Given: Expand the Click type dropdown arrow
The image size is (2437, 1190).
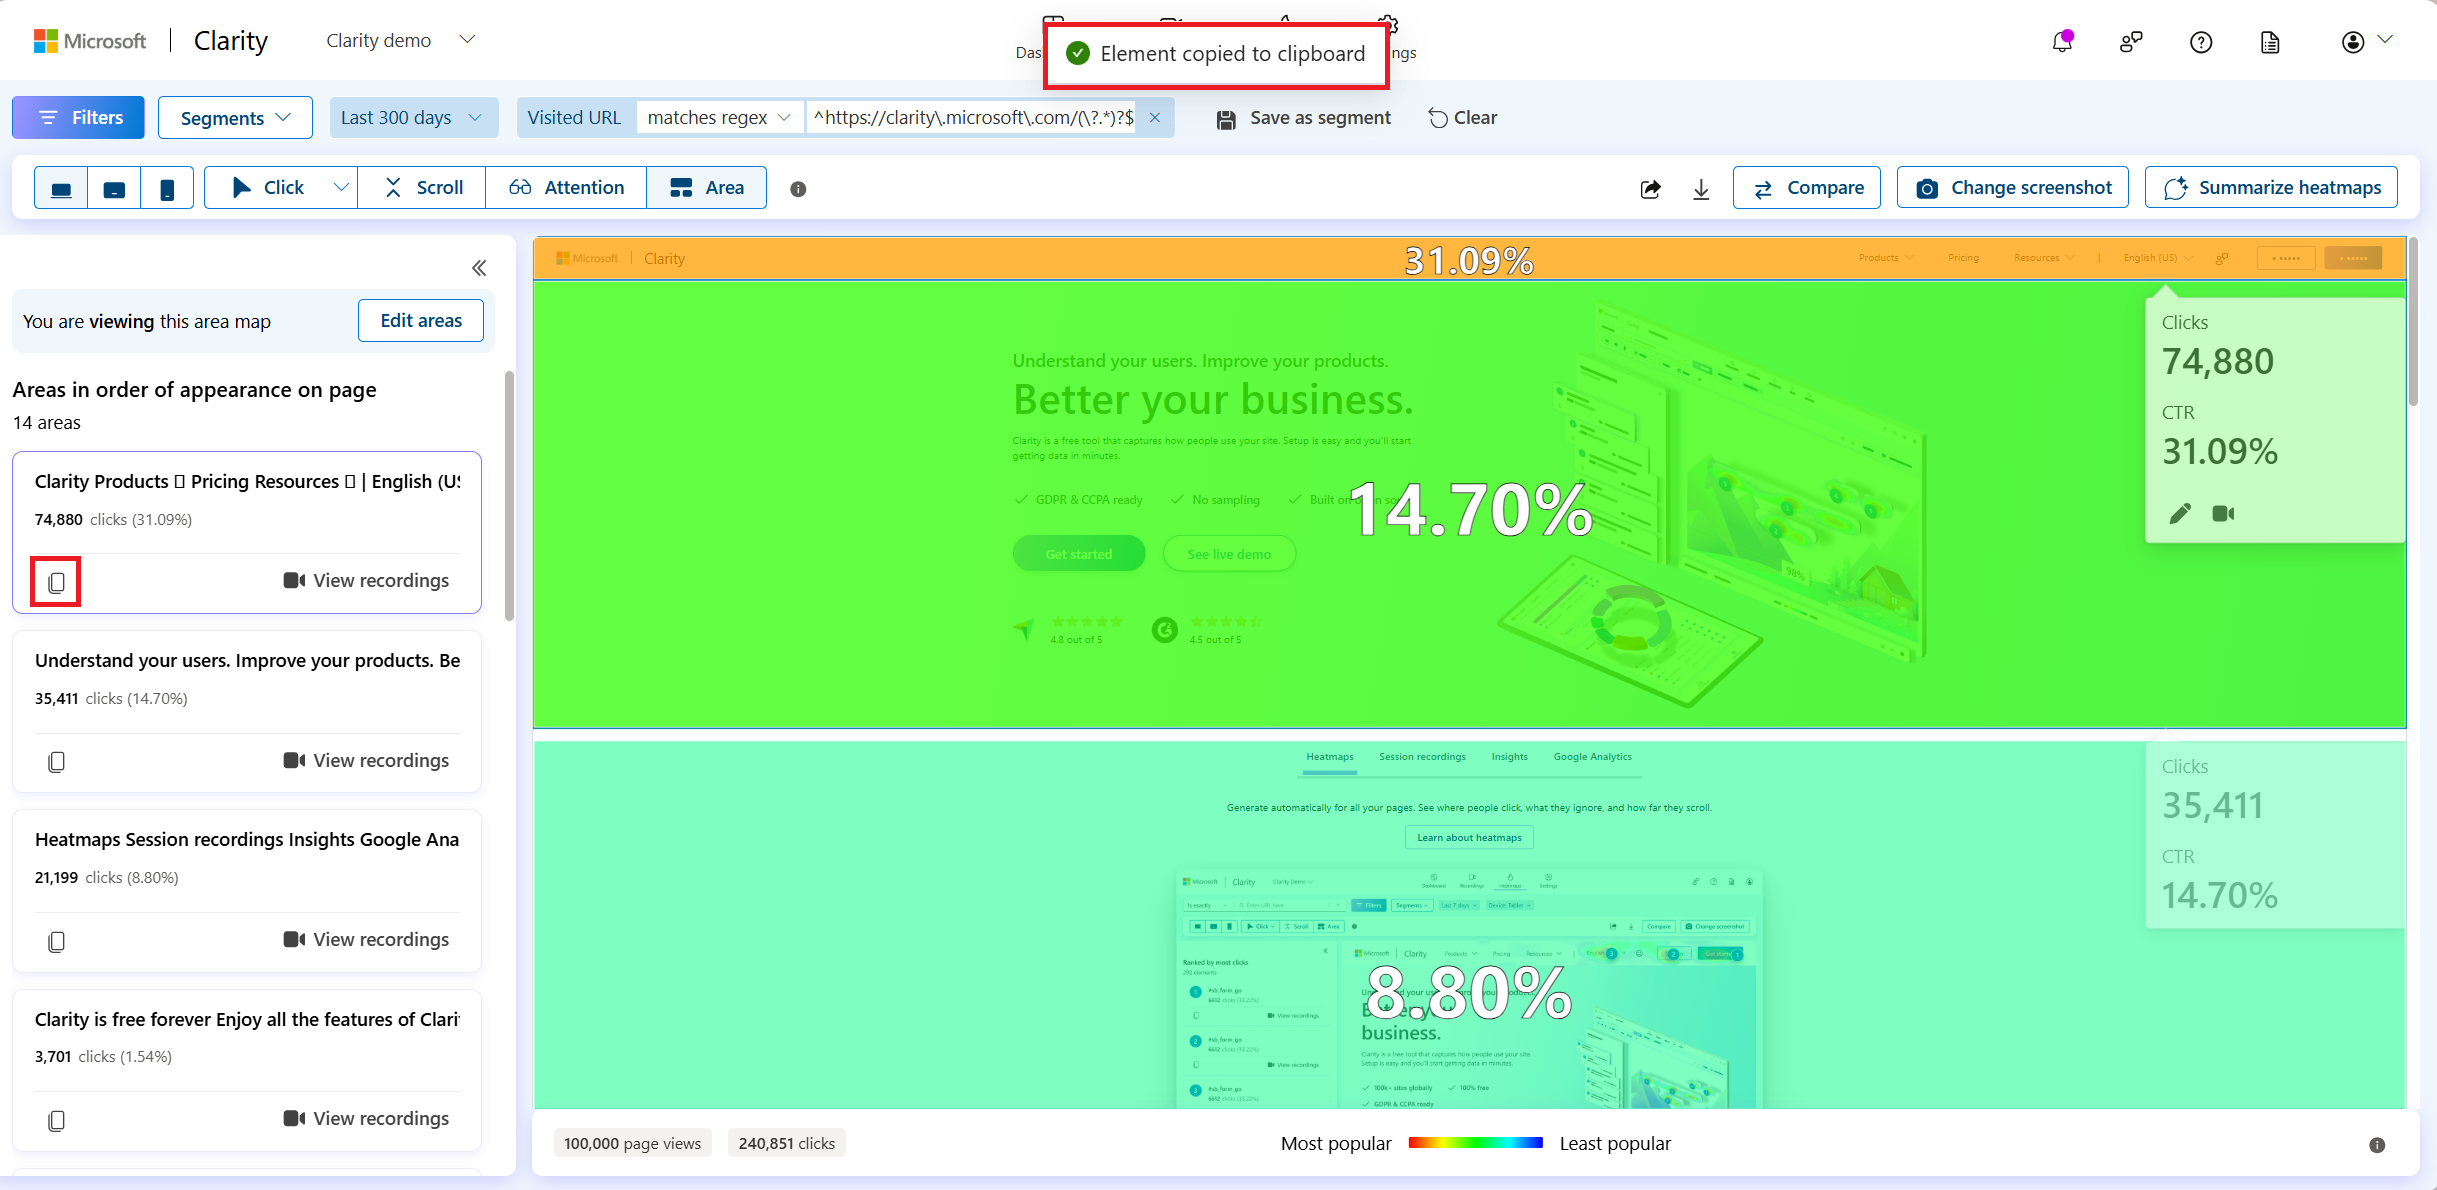Looking at the screenshot, I should coord(342,188).
